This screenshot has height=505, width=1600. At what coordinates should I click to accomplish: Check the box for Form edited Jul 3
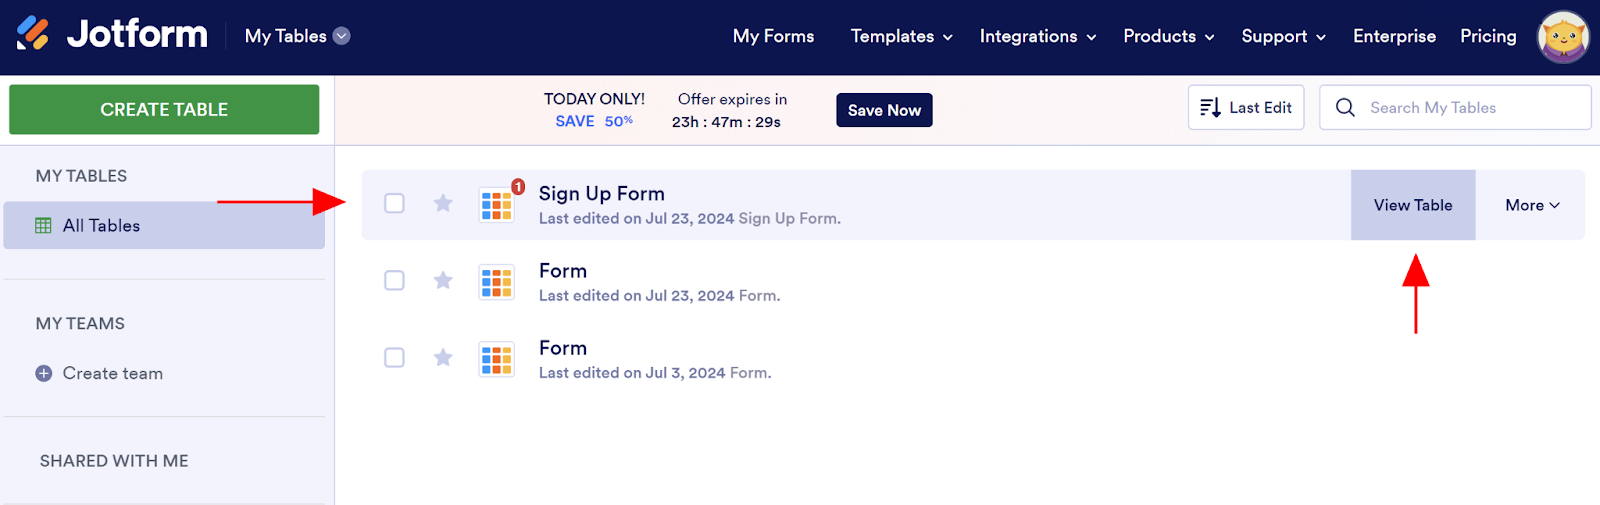(x=395, y=358)
